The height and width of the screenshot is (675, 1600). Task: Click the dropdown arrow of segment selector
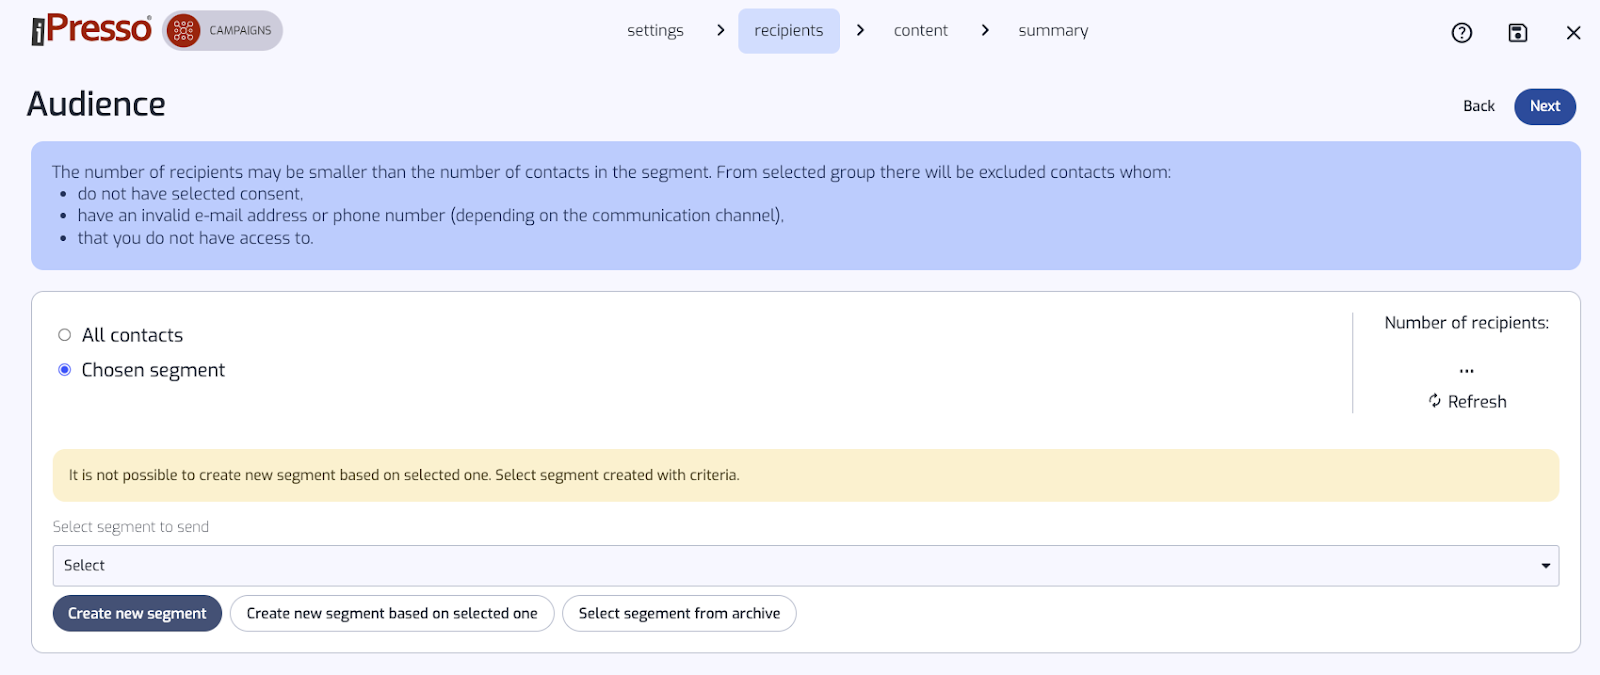1545,566
